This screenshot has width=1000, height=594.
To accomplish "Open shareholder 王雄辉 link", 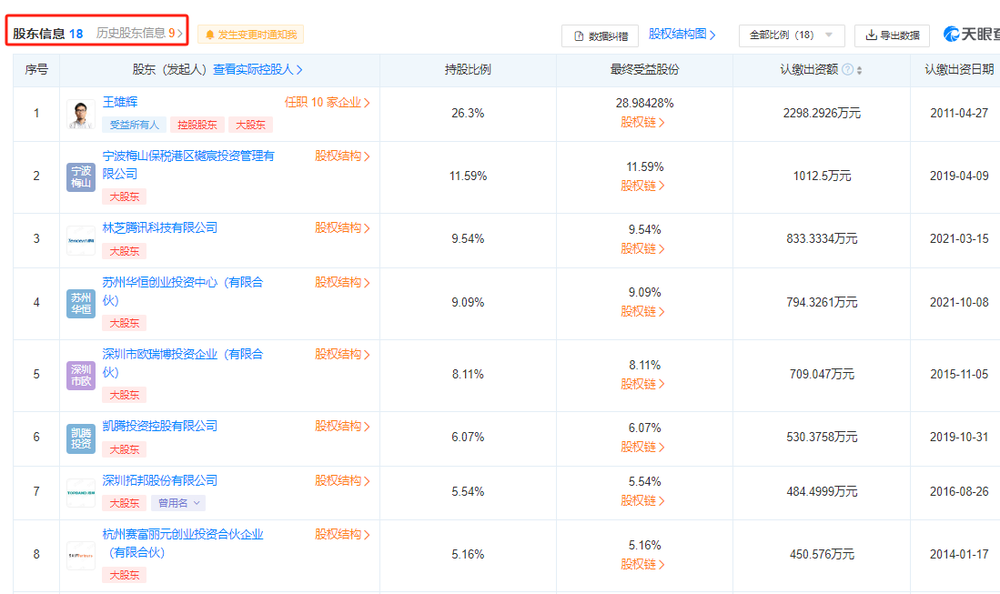I will [x=120, y=102].
